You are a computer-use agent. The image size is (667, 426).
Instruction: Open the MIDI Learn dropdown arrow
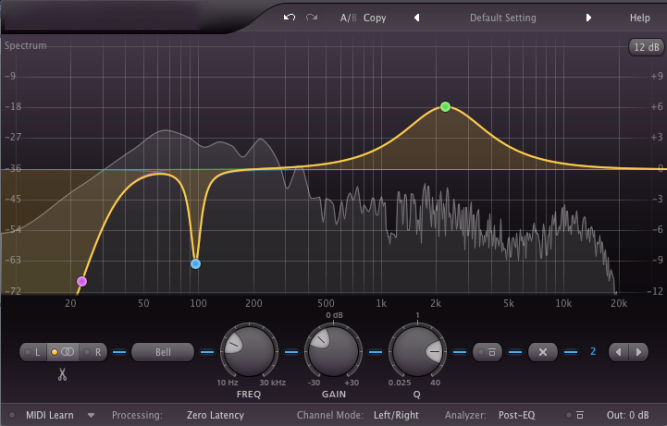(x=91, y=415)
